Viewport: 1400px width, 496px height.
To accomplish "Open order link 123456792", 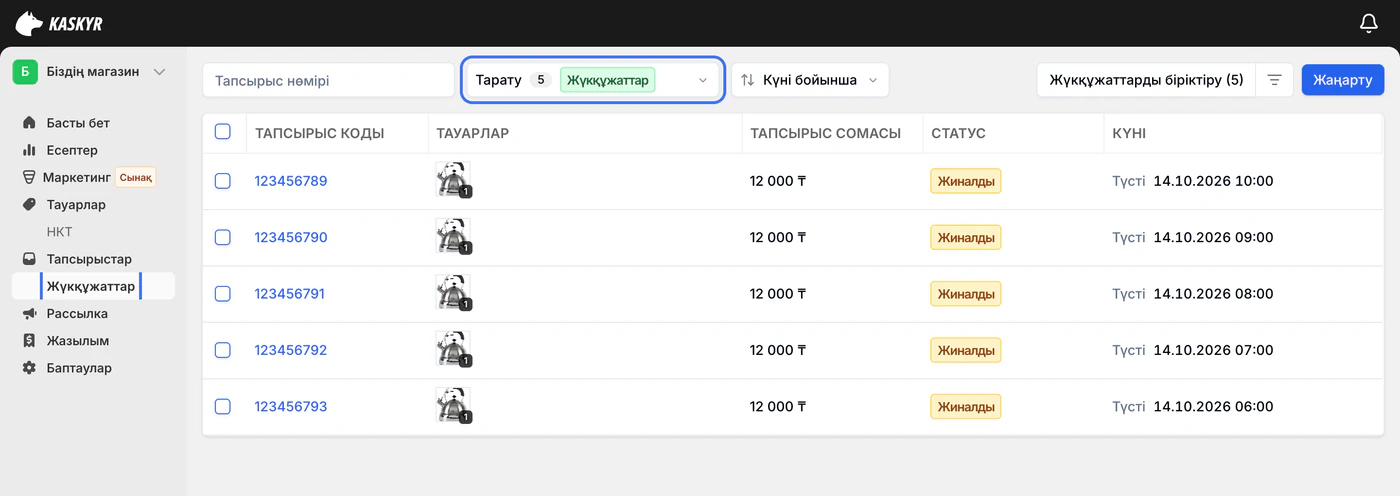I will [x=291, y=350].
